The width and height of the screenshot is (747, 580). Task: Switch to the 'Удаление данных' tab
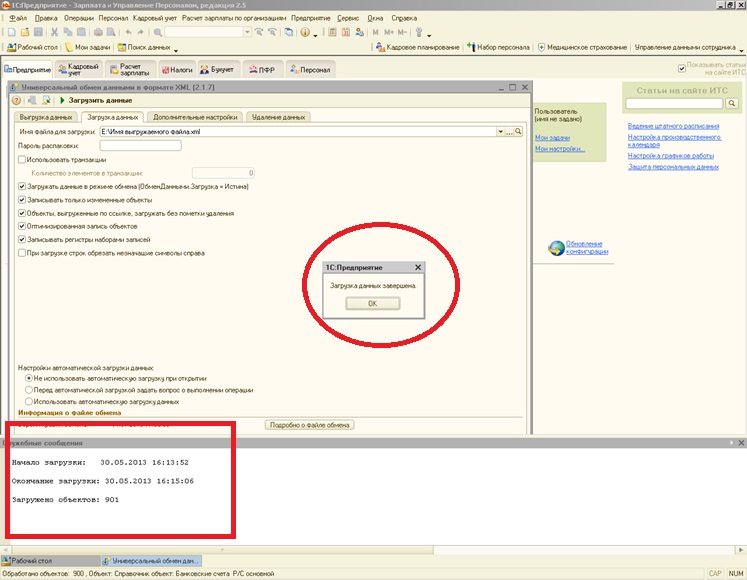[x=279, y=117]
